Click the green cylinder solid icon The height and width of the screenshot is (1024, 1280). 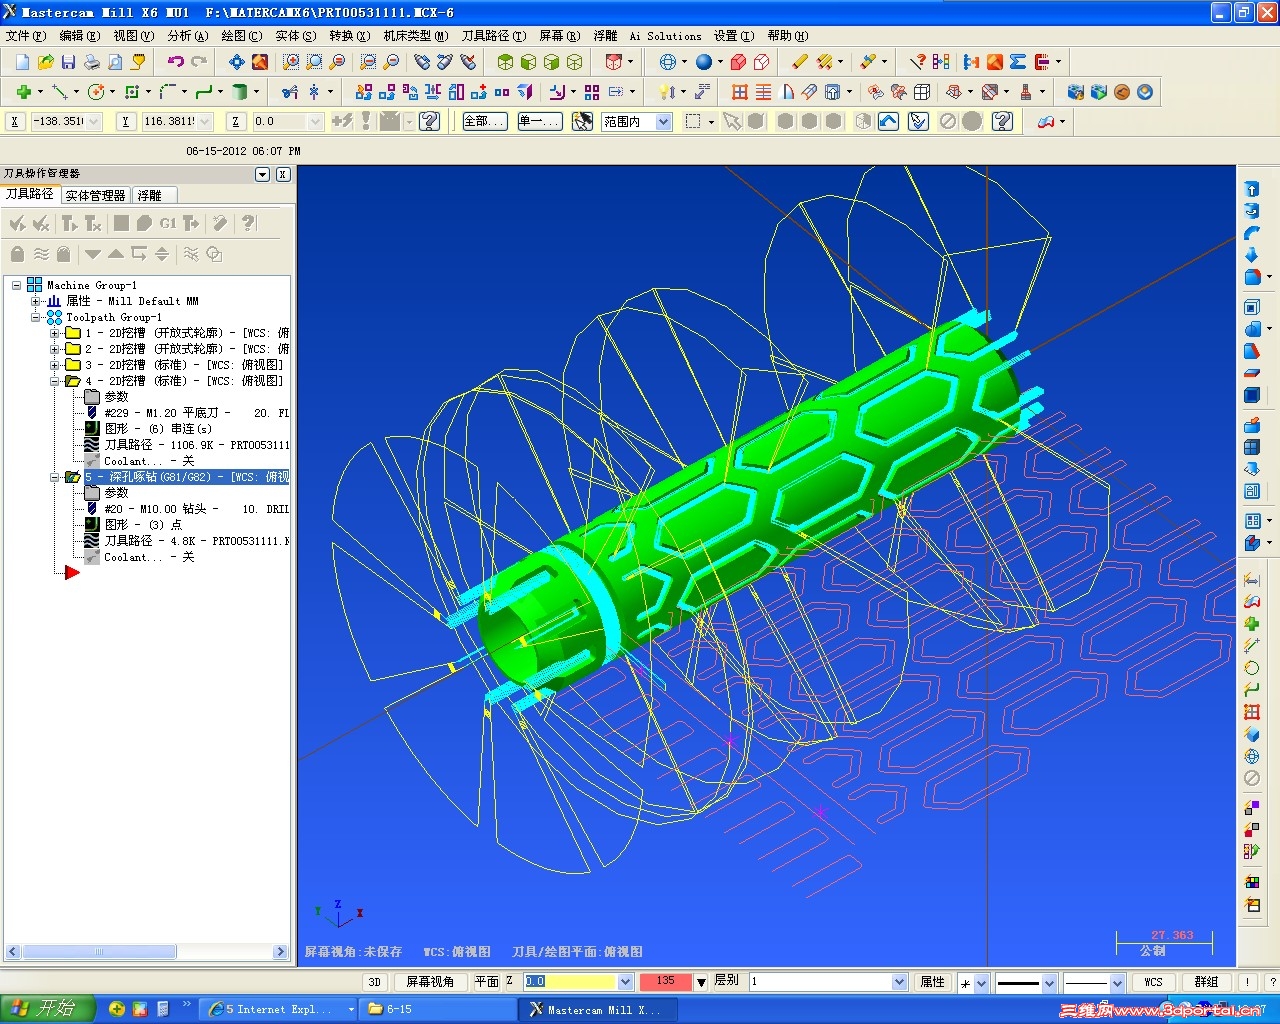click(x=240, y=92)
